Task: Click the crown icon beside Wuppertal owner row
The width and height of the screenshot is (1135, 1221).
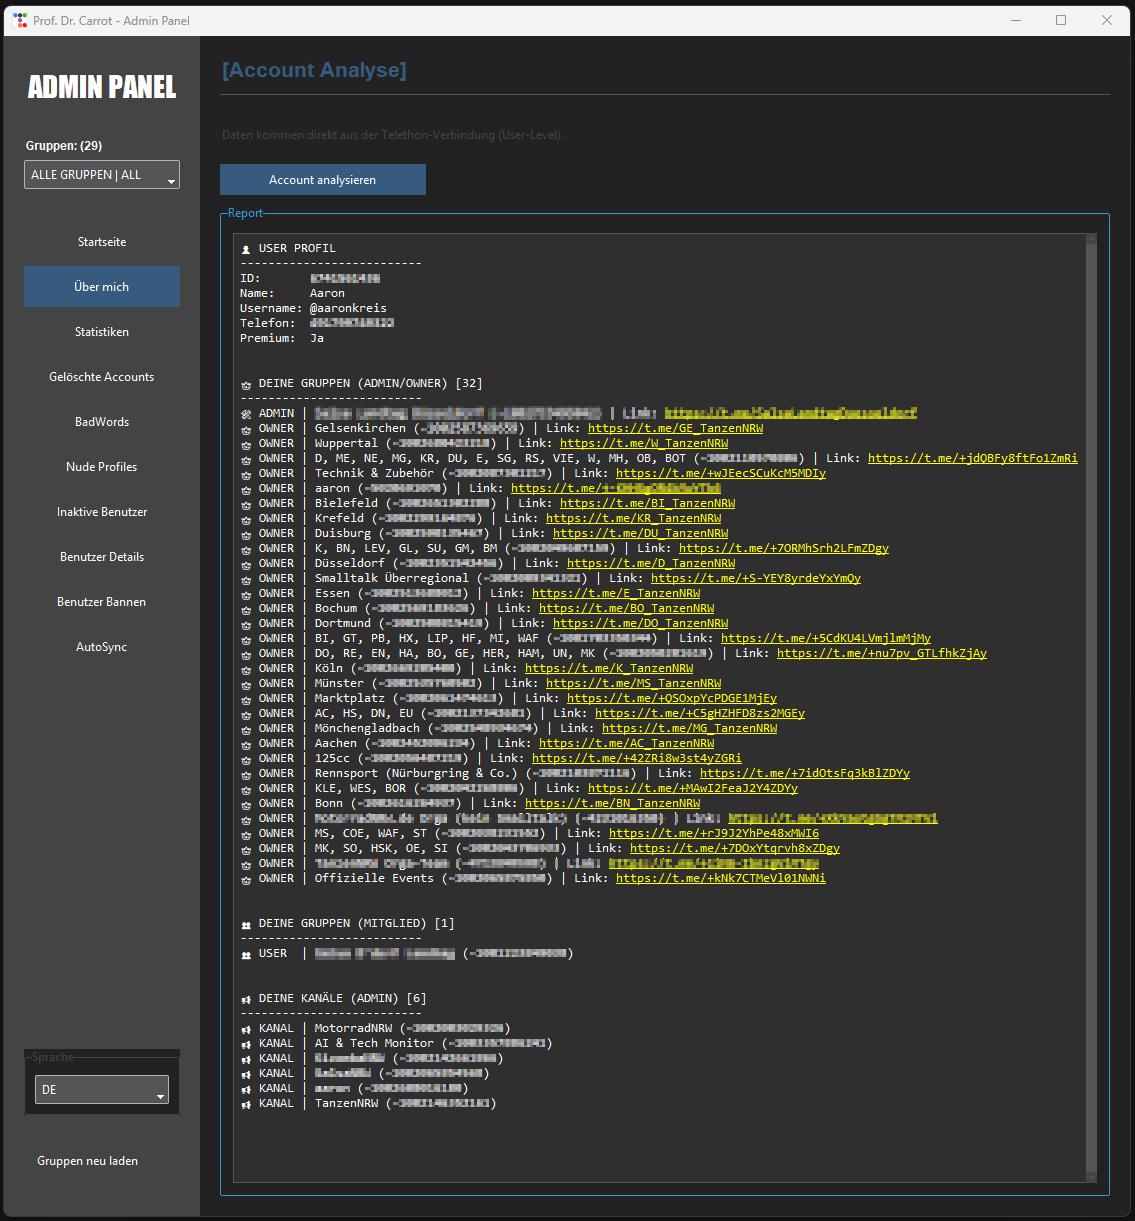Action: (246, 444)
